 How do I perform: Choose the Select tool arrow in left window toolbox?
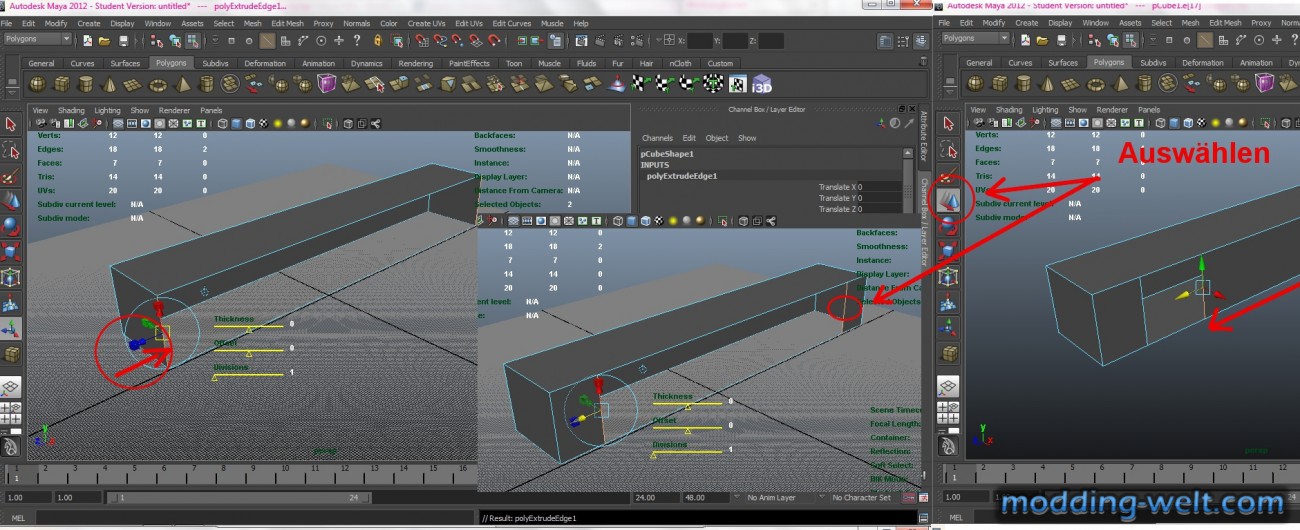pos(11,124)
